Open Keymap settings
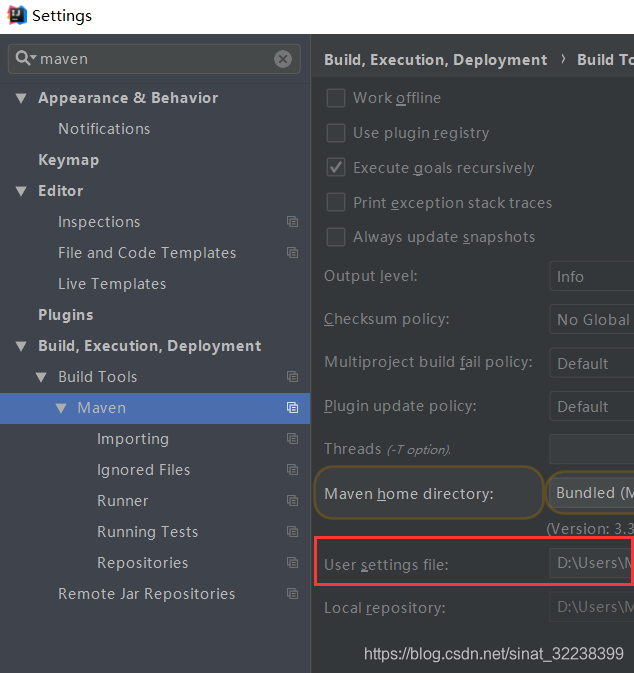Image resolution: width=634 pixels, height=673 pixels. 69,160
